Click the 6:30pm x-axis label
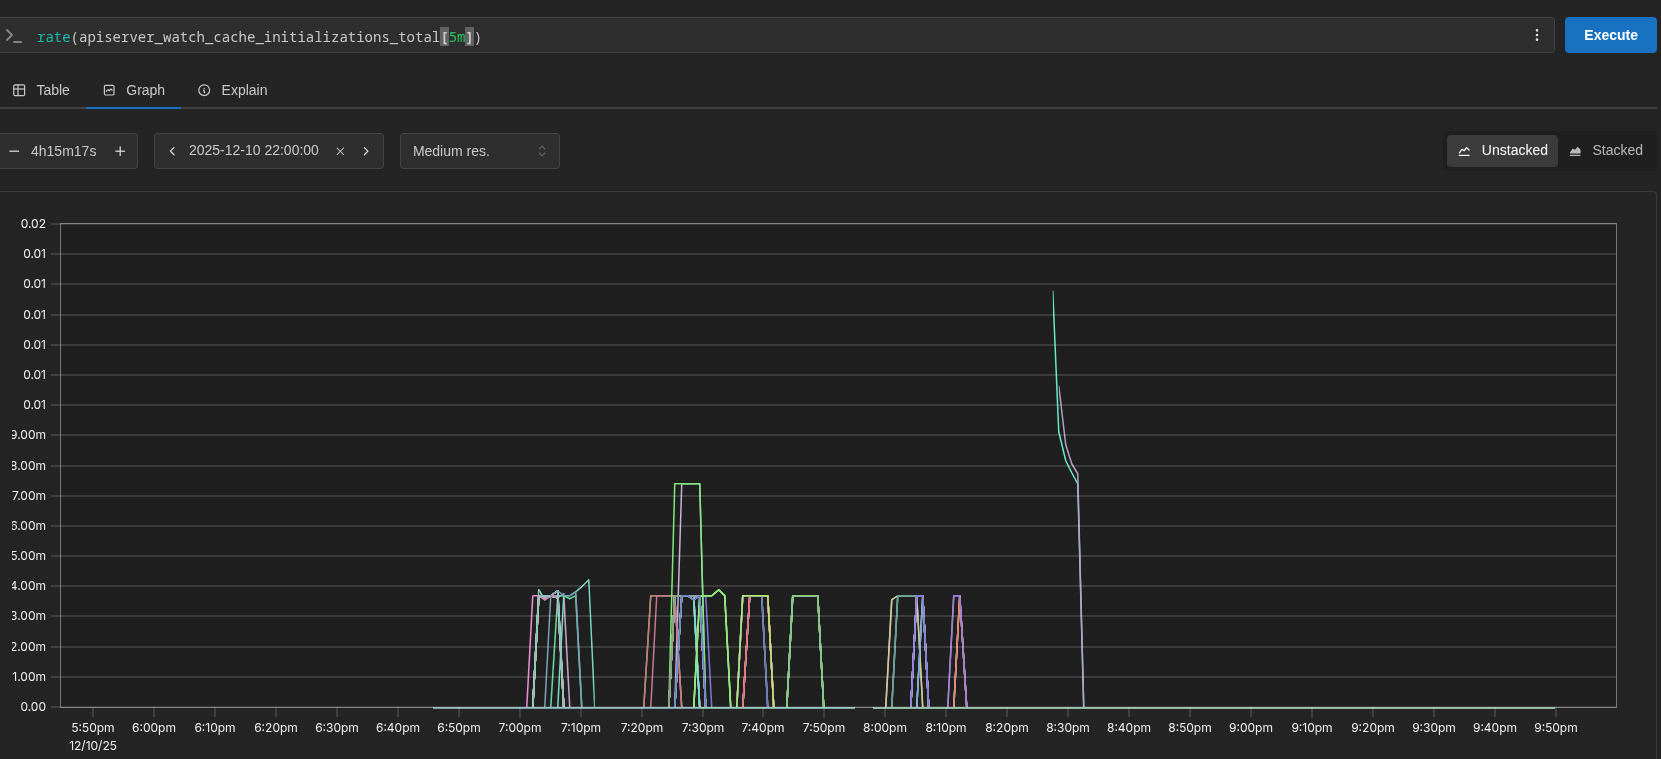This screenshot has height=759, width=1661. (x=337, y=728)
